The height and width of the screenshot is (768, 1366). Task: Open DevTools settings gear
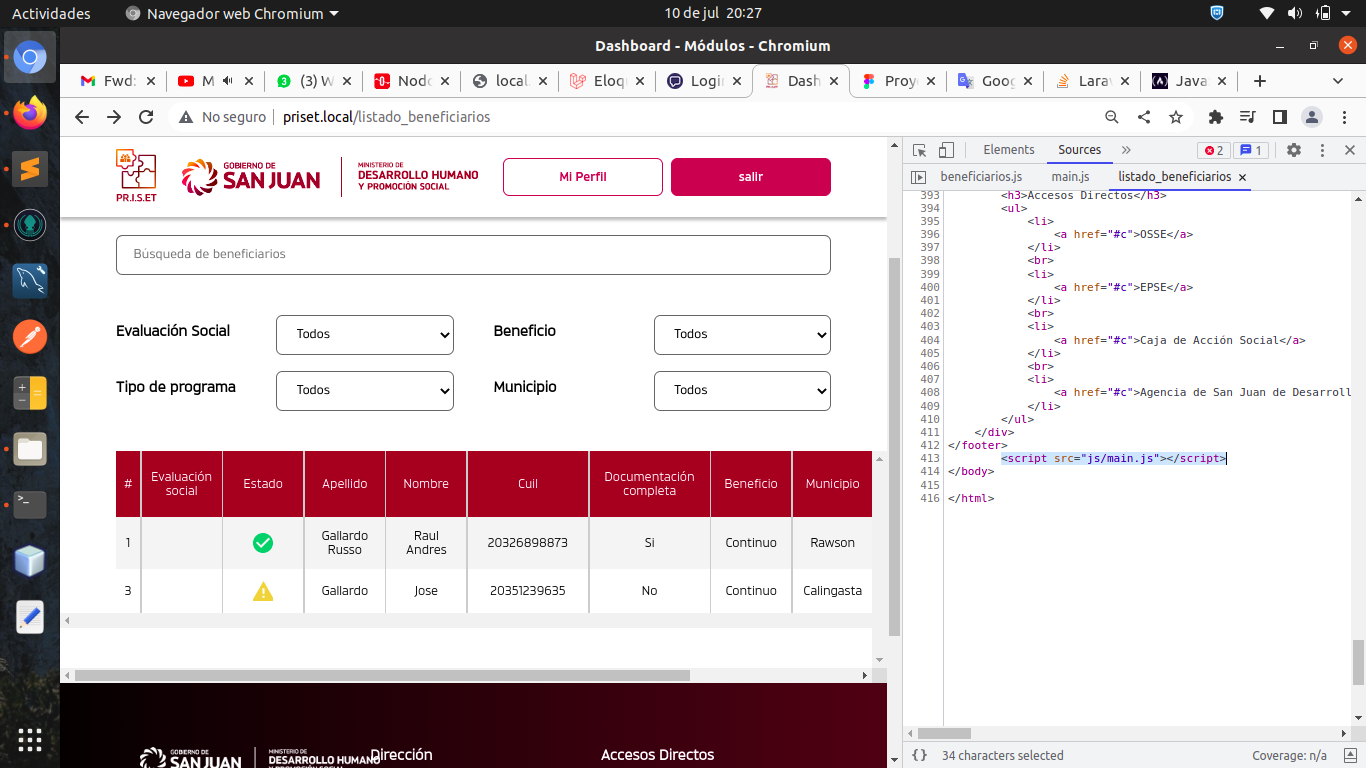tap(1294, 150)
